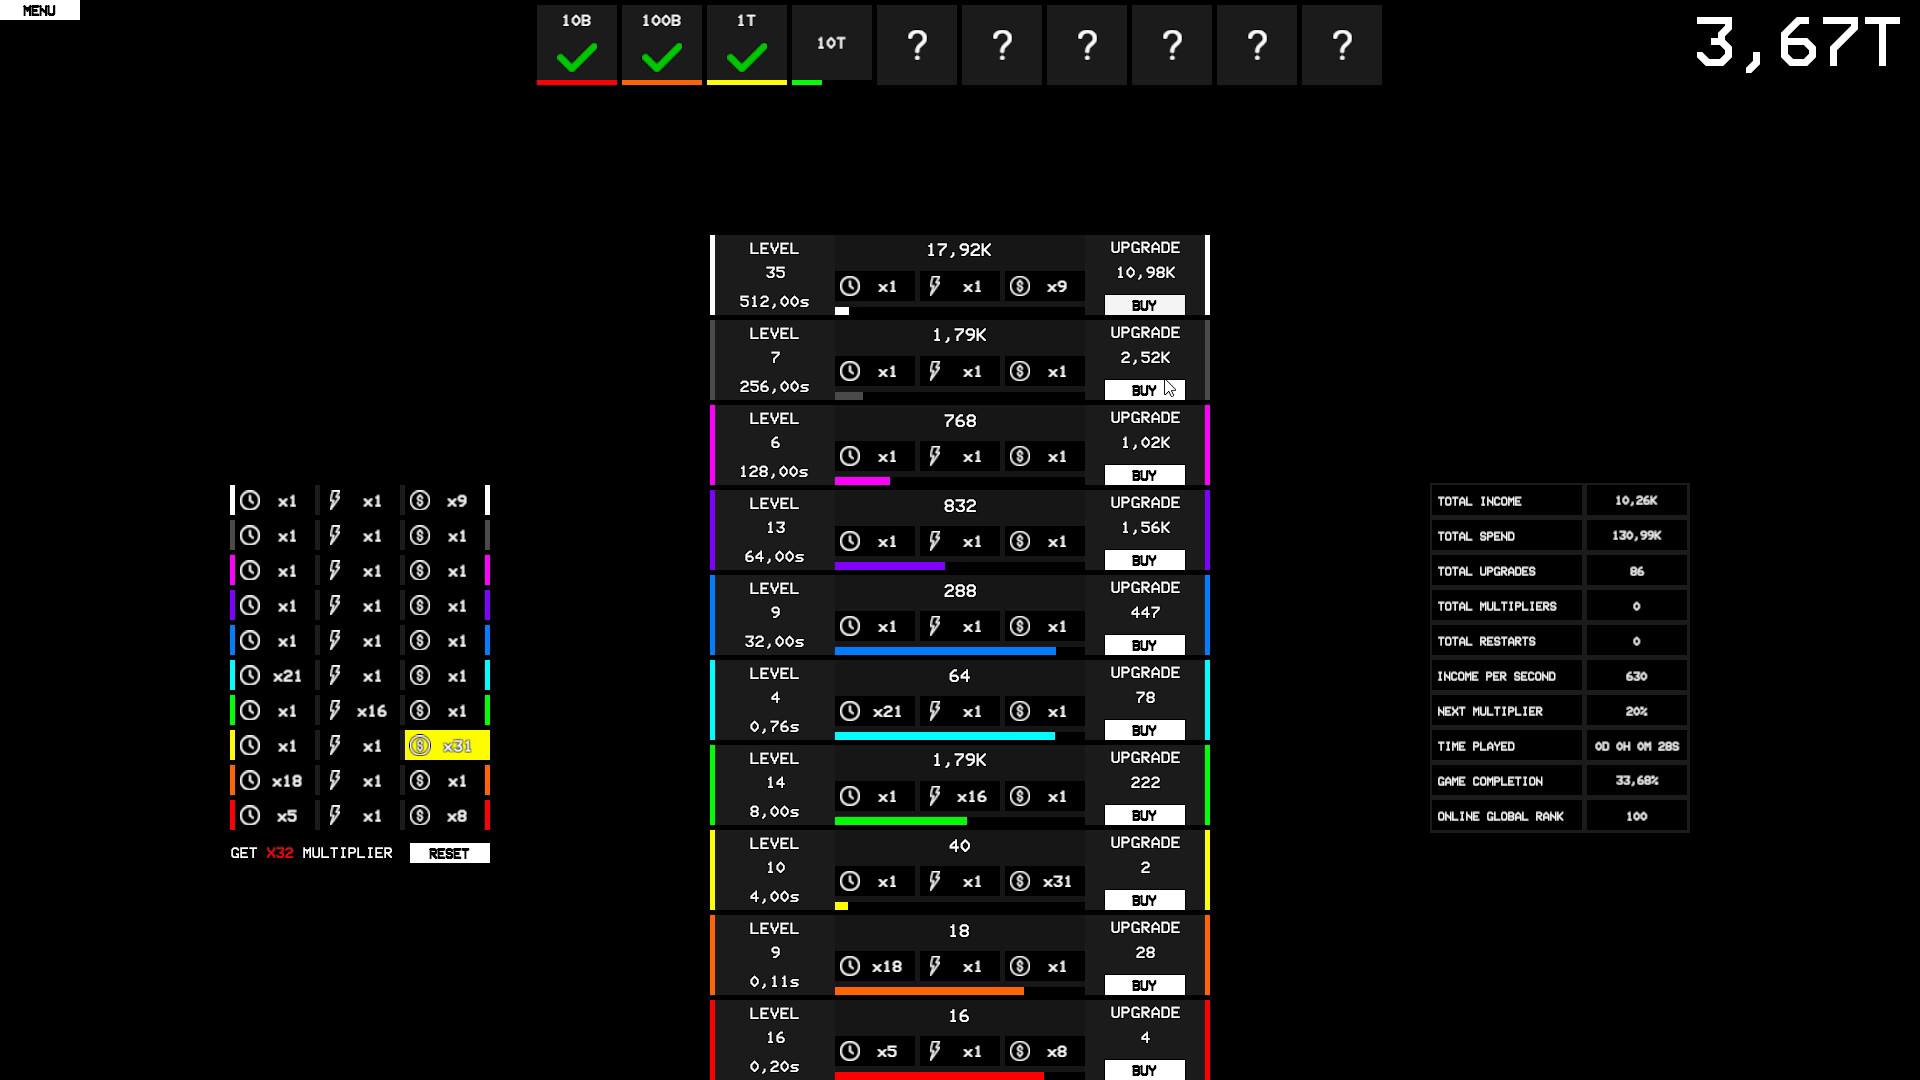Click the lightning x1 icon in the Level 7 row
The image size is (1920, 1080).
click(957, 371)
